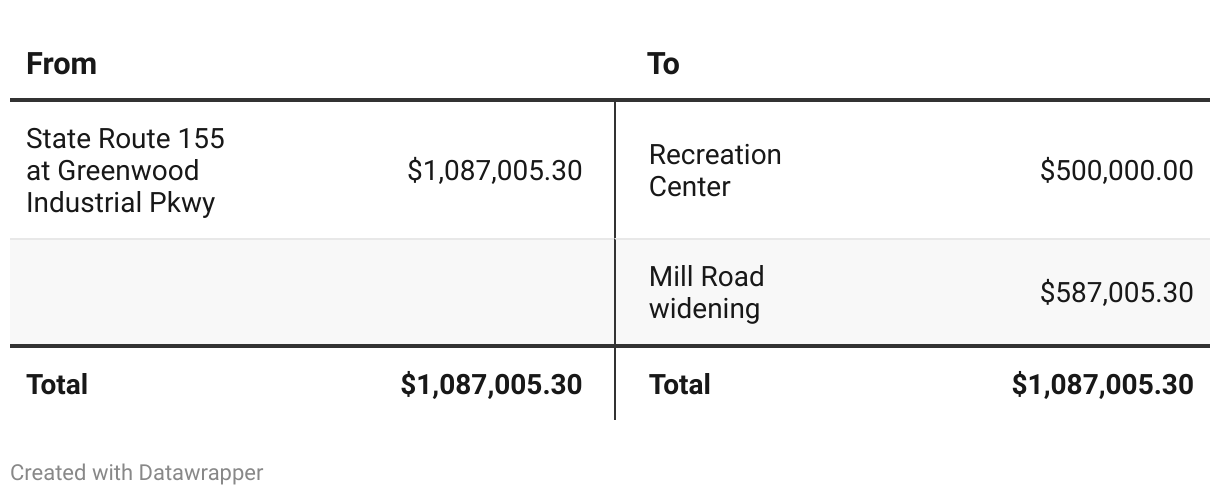Click the right "Total" label under To
Screen dimensions: 1220x496
click(680, 384)
